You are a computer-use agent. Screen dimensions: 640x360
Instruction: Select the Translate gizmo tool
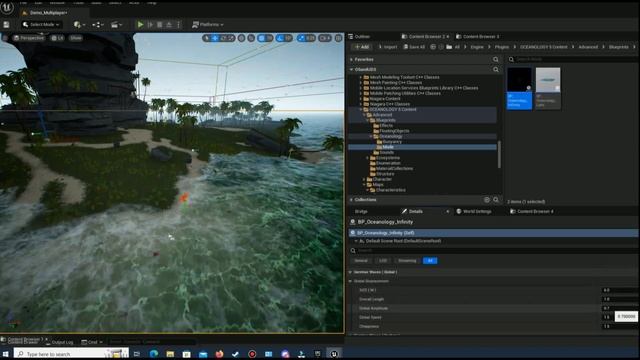(215, 38)
